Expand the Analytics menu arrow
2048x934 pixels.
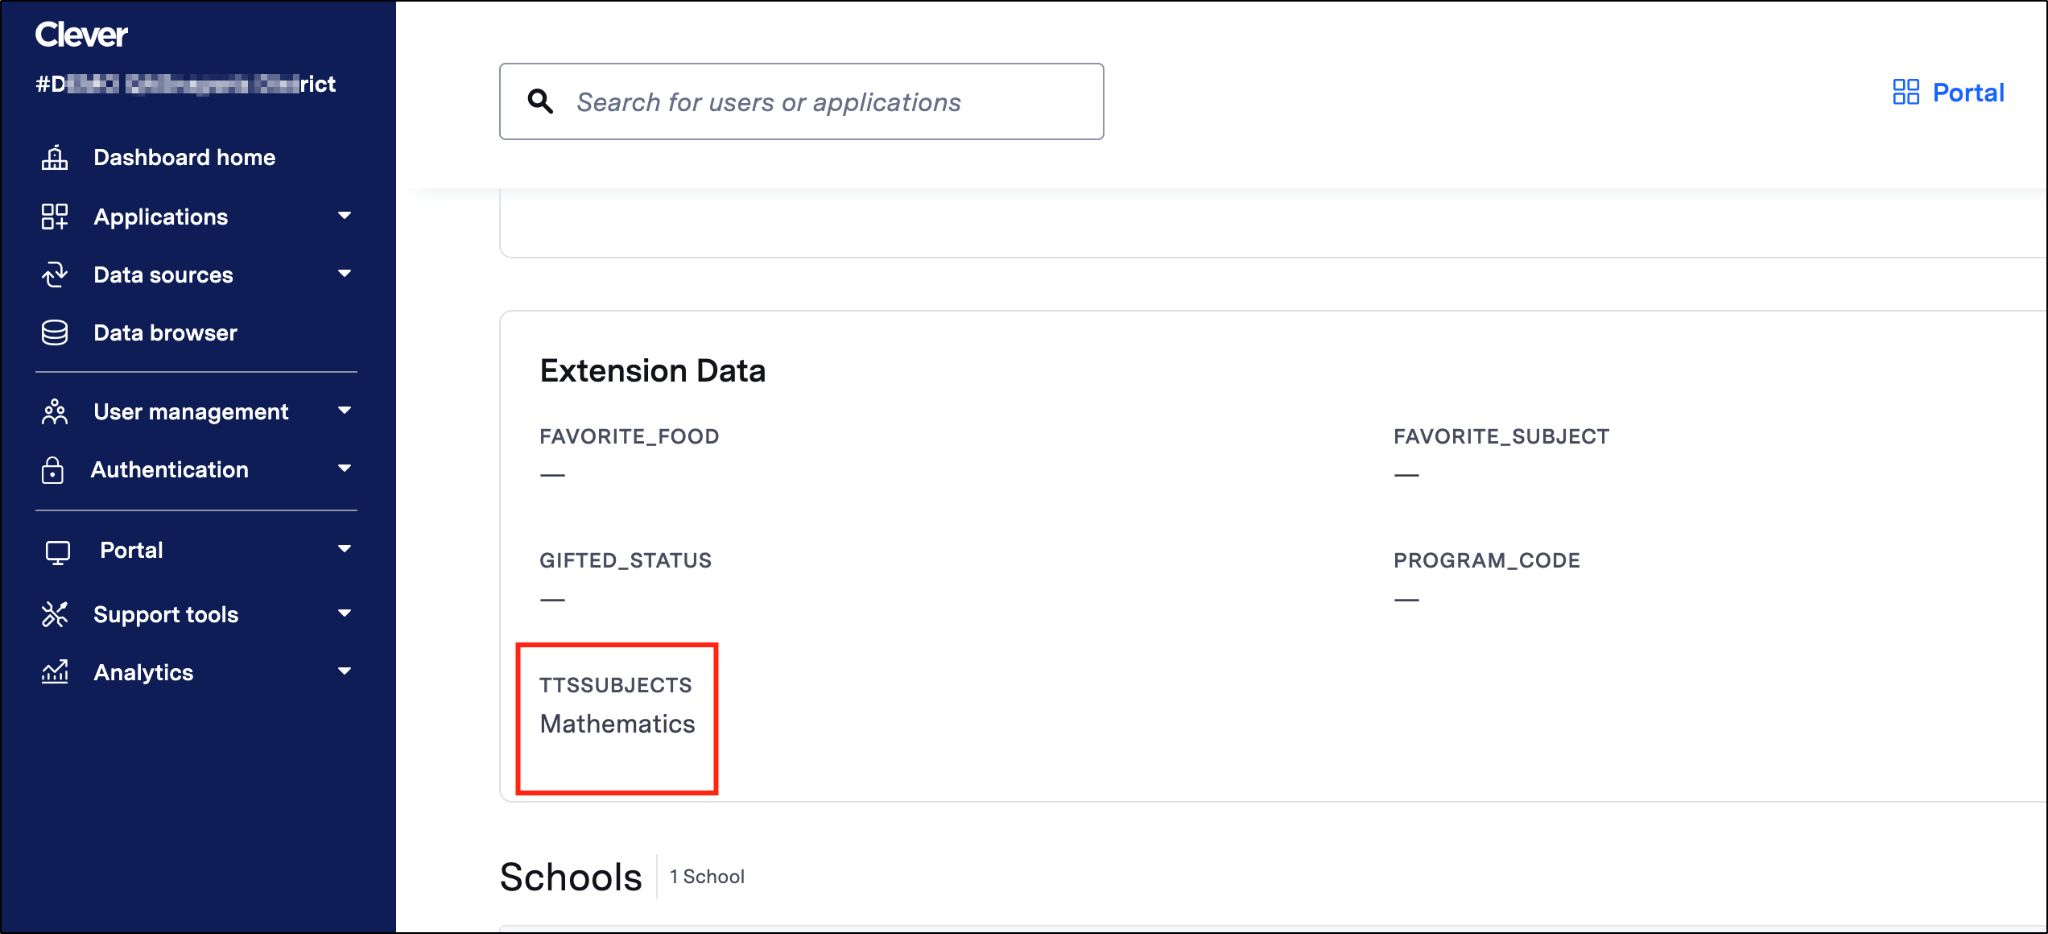pos(345,672)
